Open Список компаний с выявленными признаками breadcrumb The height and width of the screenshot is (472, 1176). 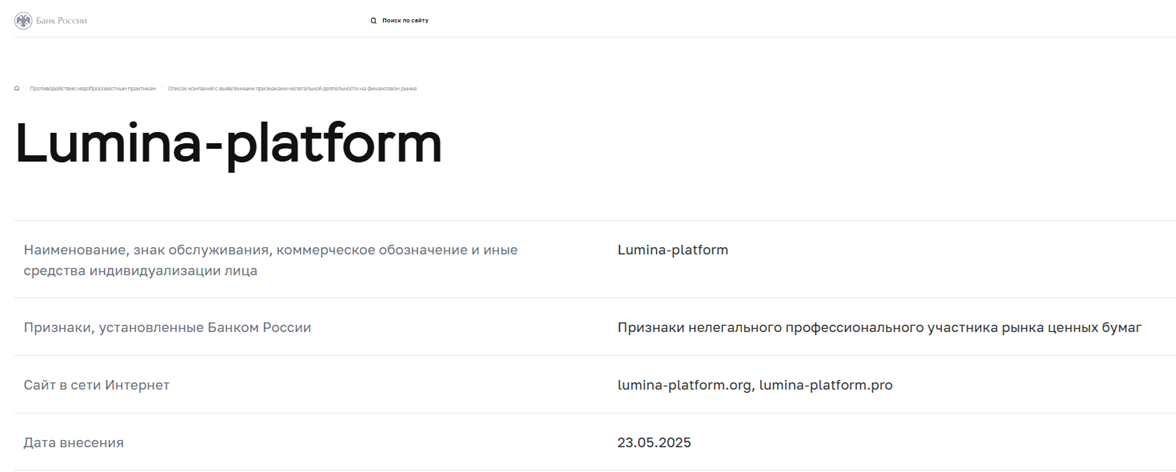pyautogui.click(x=292, y=89)
